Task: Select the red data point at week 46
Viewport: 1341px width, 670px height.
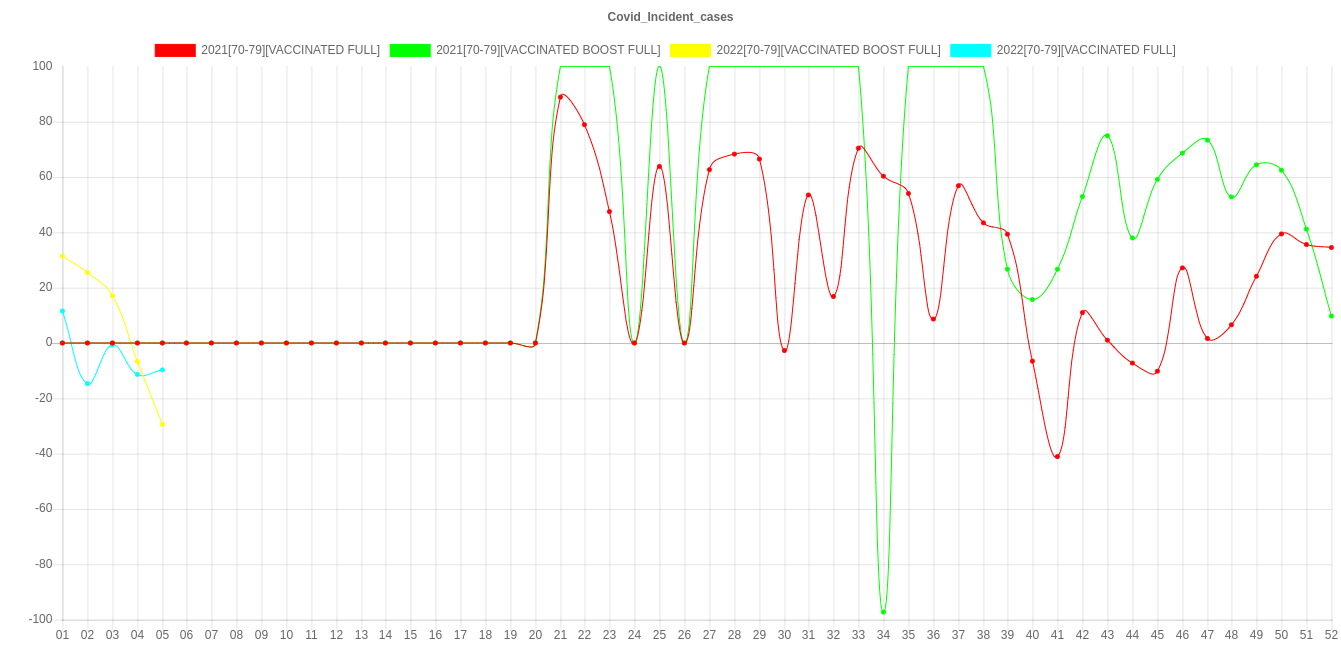Action: (1182, 268)
